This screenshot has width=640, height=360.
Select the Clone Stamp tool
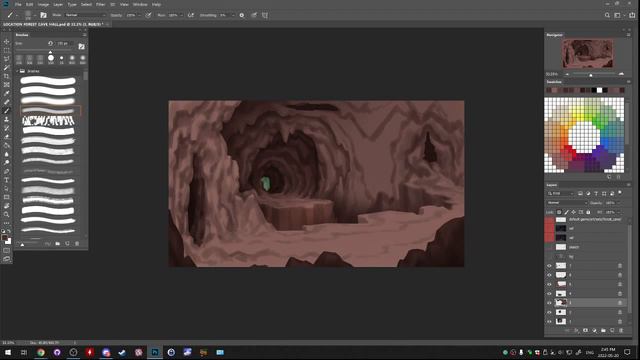[7, 119]
